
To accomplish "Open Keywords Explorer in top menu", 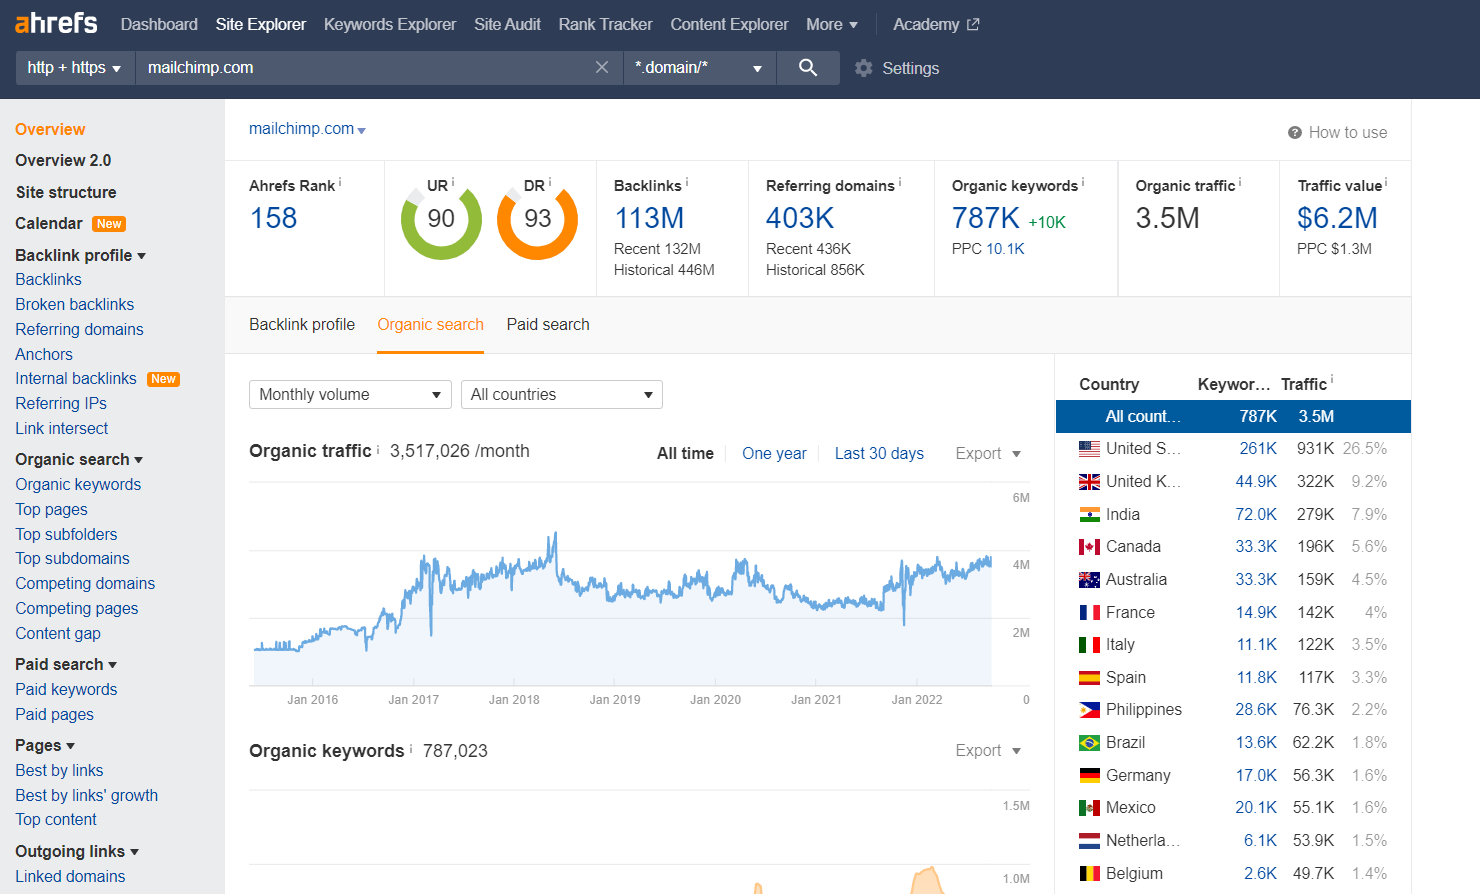I will pos(390,24).
